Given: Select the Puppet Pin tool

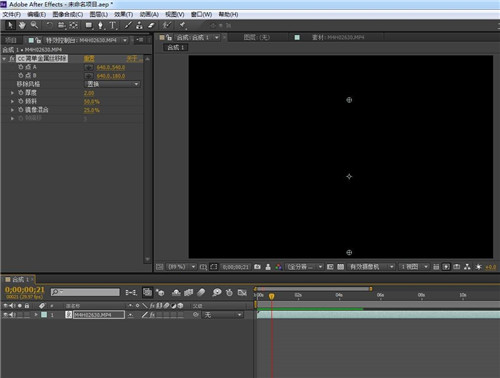Looking at the screenshot, I should click(x=182, y=25).
